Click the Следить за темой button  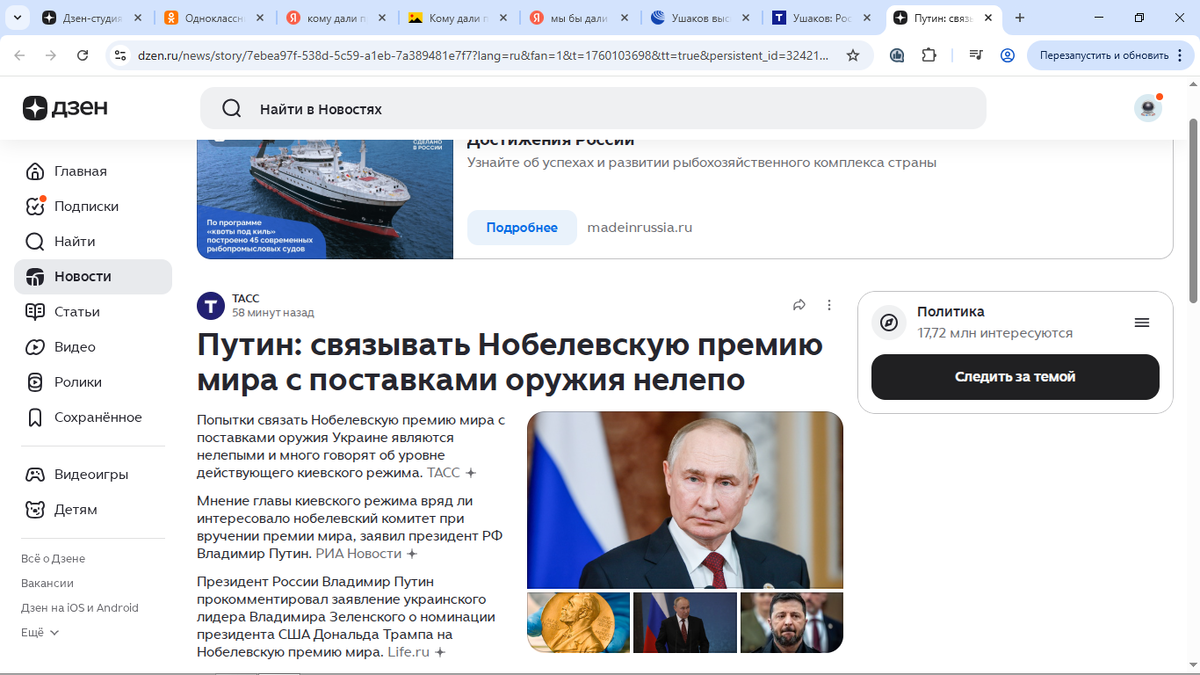coord(1015,377)
